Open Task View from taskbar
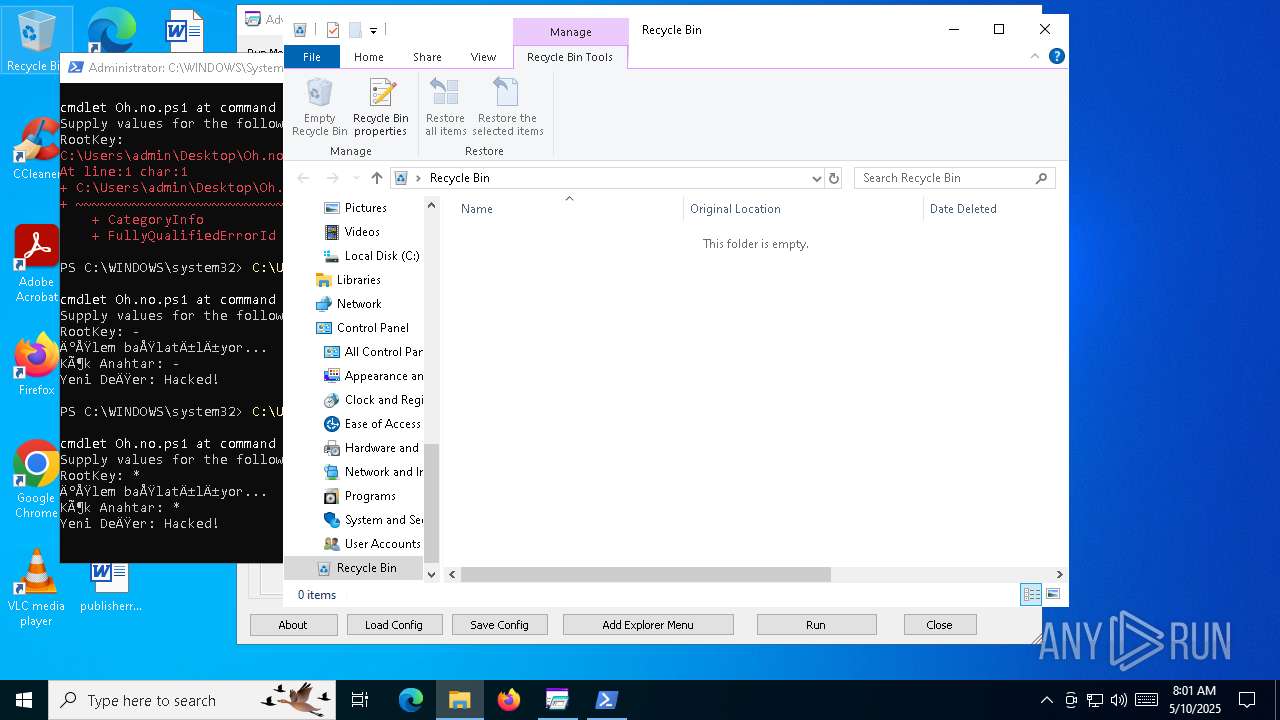Viewport: 1280px width, 720px height. point(360,700)
